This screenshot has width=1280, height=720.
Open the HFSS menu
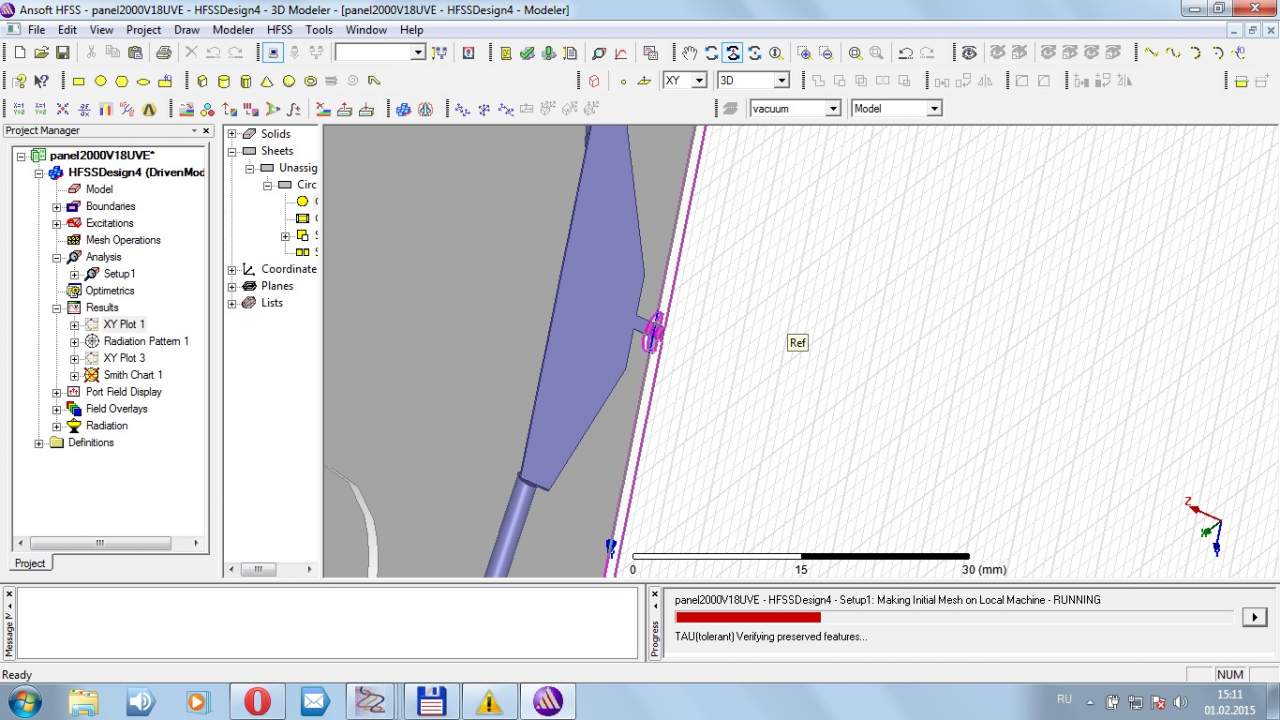click(x=279, y=30)
